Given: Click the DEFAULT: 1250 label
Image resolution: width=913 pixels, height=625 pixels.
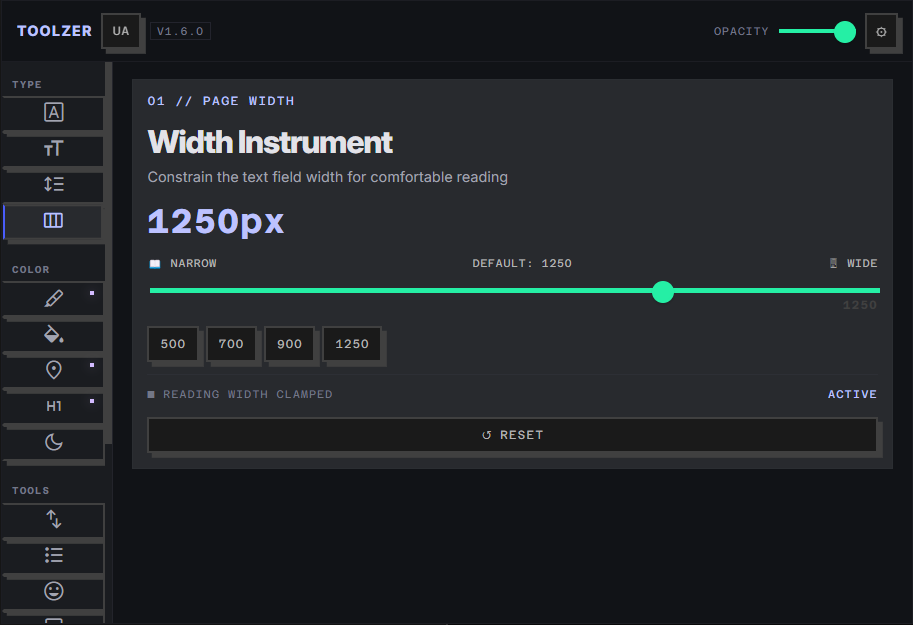Looking at the screenshot, I should (x=522, y=263).
